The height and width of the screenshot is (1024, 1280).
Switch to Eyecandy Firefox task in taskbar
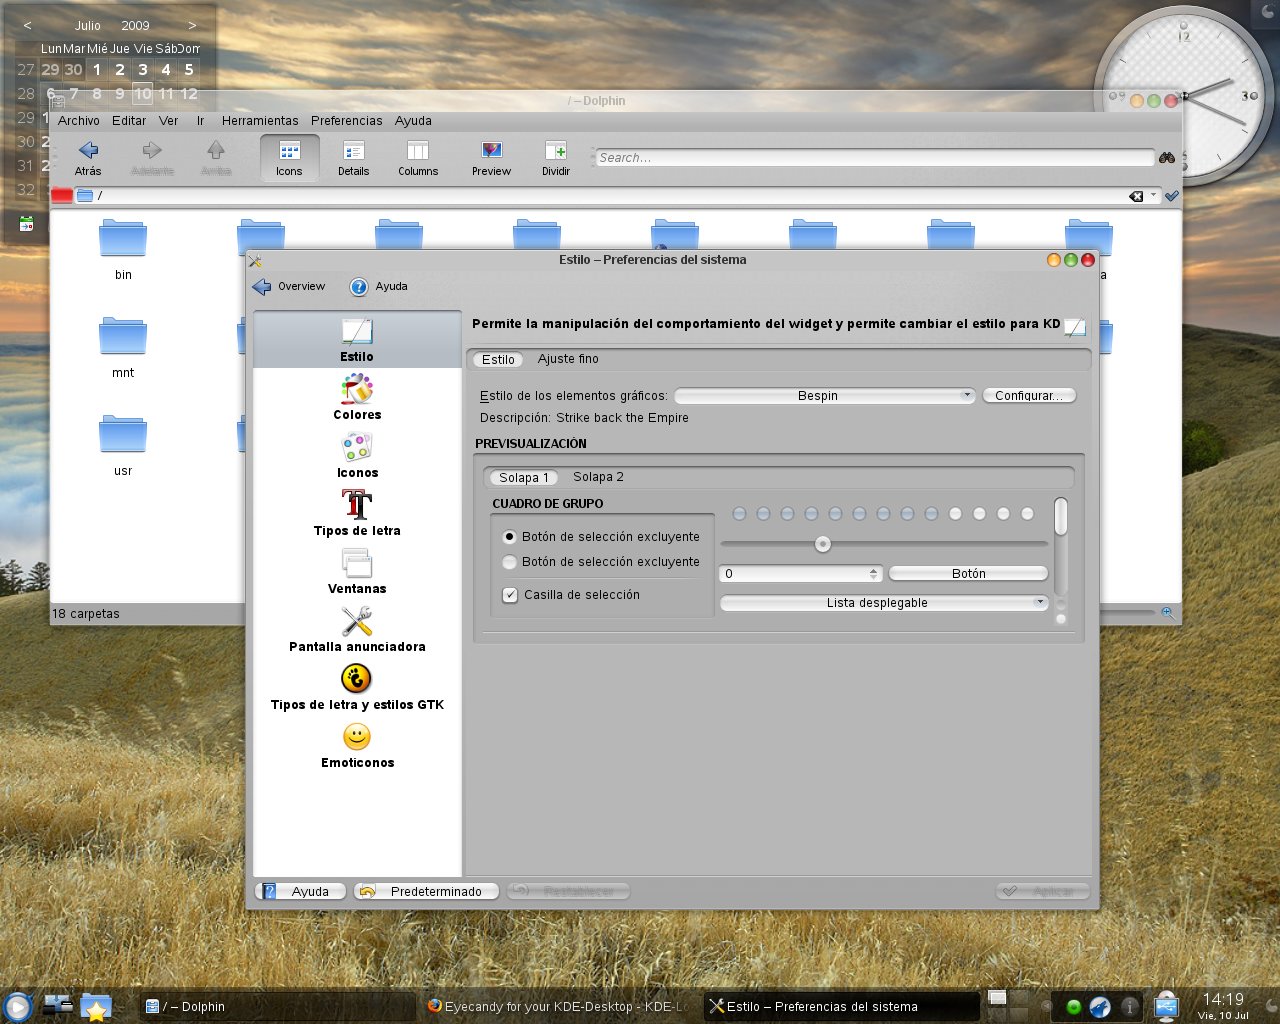[x=557, y=1007]
